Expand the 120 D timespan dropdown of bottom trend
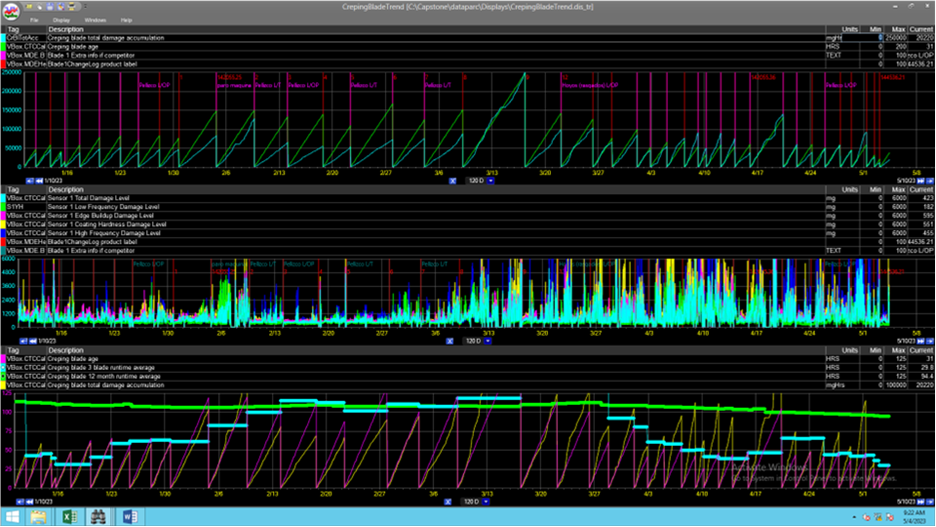936x527 pixels. 486,502
